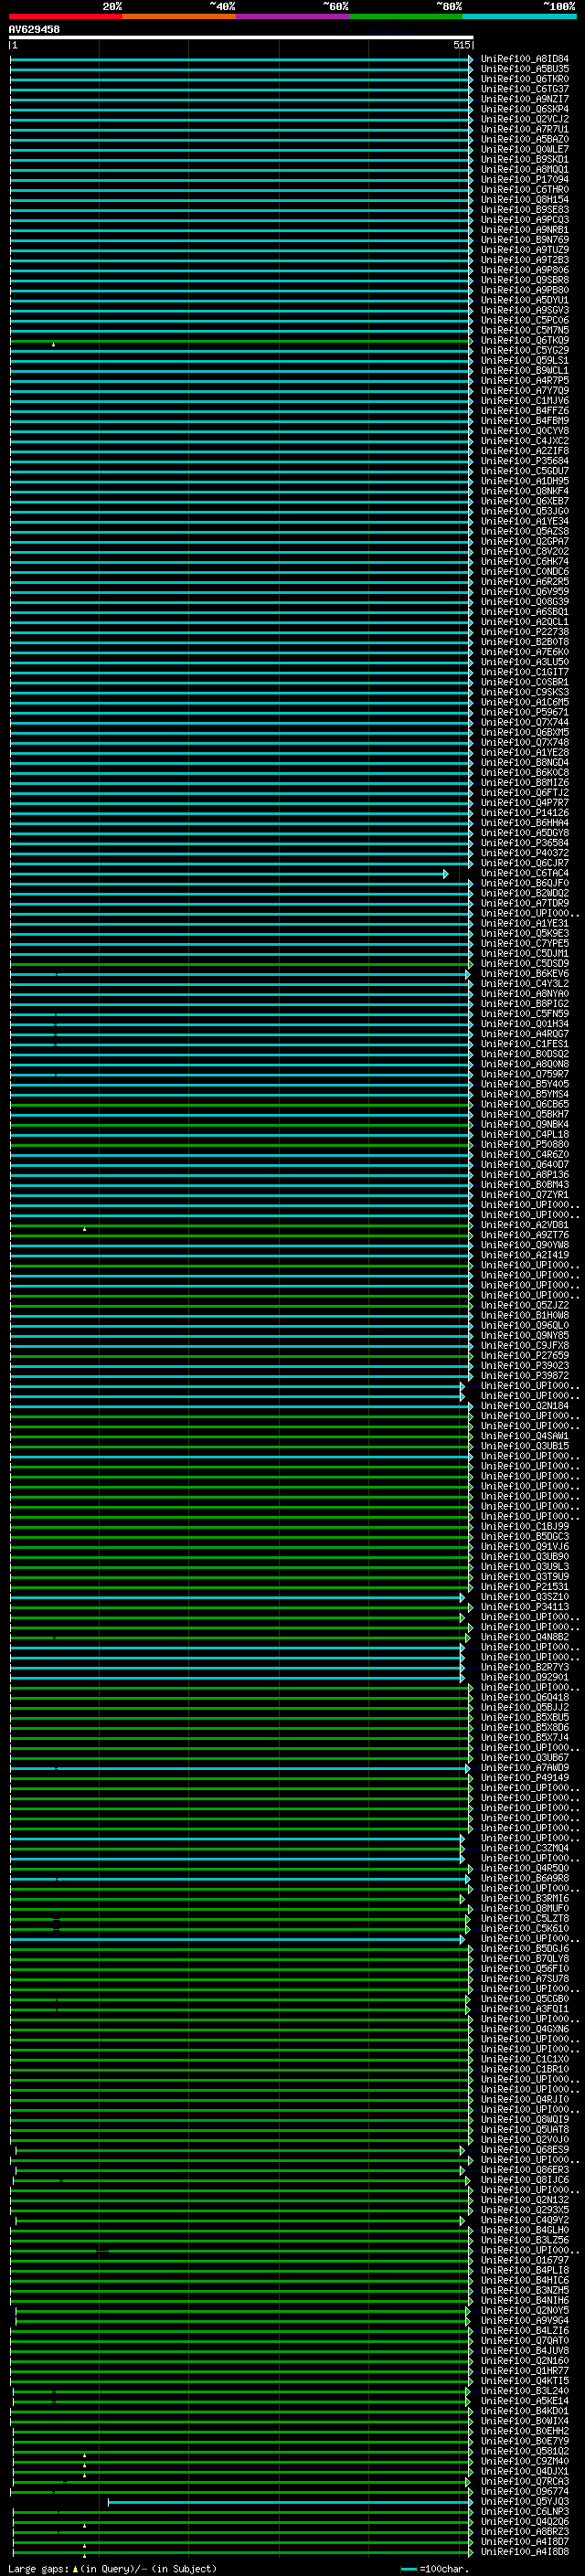Open hit UniRef100_Q6SKP4

525,109
